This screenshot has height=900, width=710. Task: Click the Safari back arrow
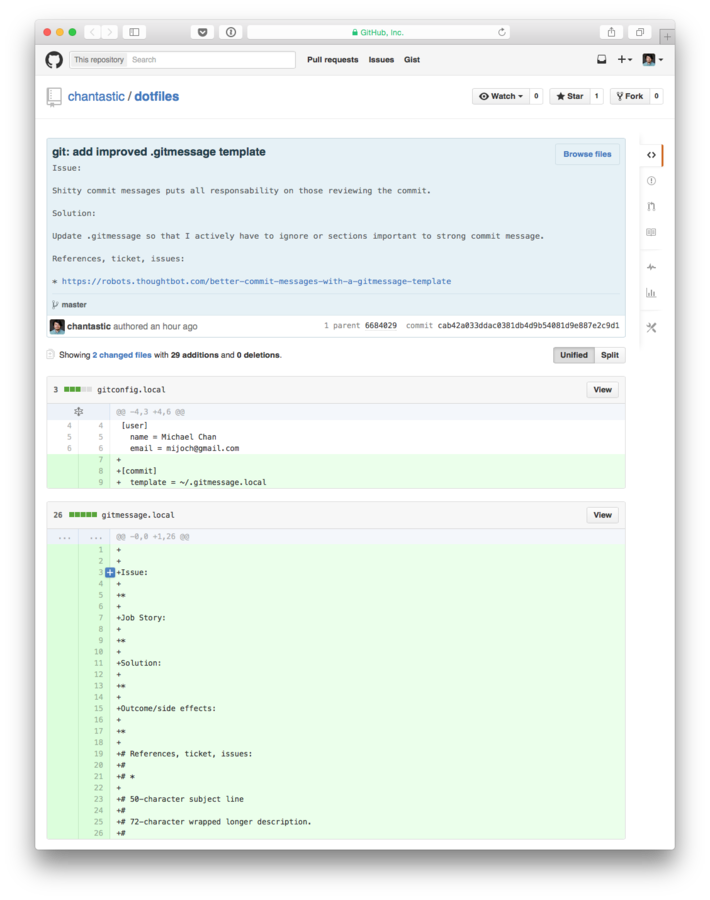coord(92,32)
